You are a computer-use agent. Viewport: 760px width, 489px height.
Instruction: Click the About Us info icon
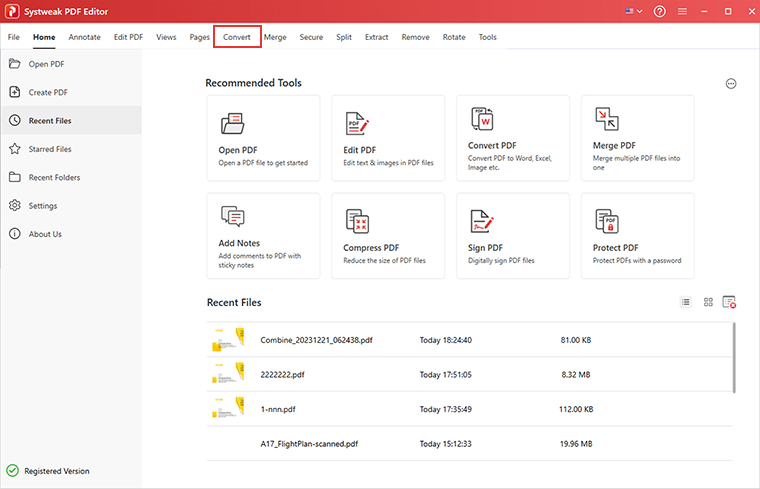click(15, 234)
